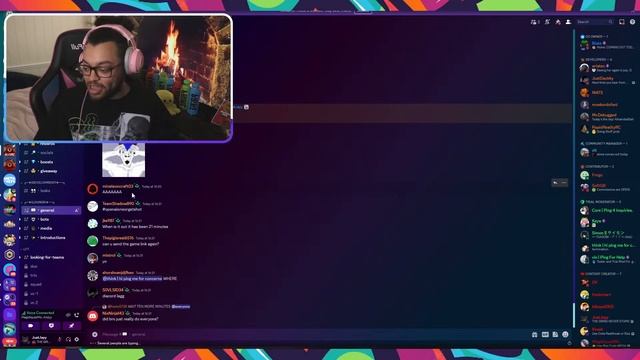Open the wolf image attachment thumbnail in chat
Screen dimensions: 640x360
(x=123, y=160)
